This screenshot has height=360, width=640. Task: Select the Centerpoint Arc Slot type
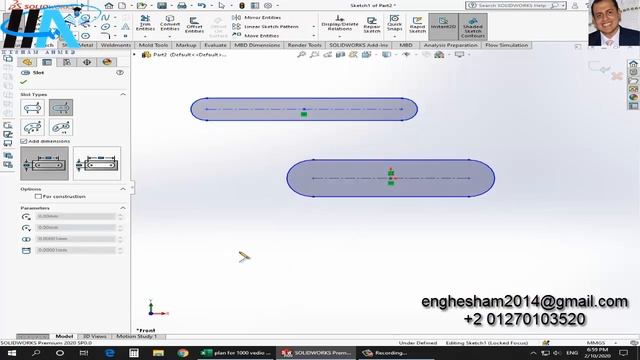pyautogui.click(x=61, y=127)
